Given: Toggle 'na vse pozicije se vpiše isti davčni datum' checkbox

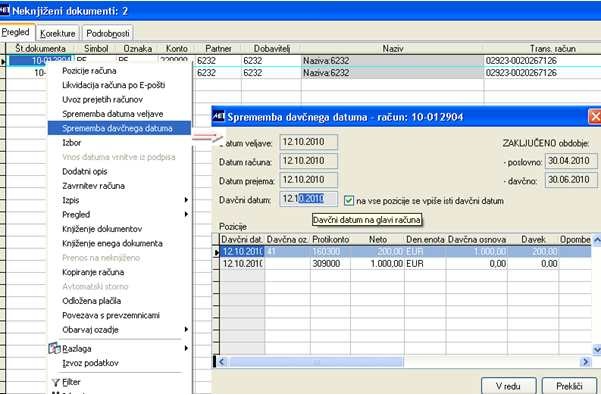Looking at the screenshot, I should (x=348, y=200).
